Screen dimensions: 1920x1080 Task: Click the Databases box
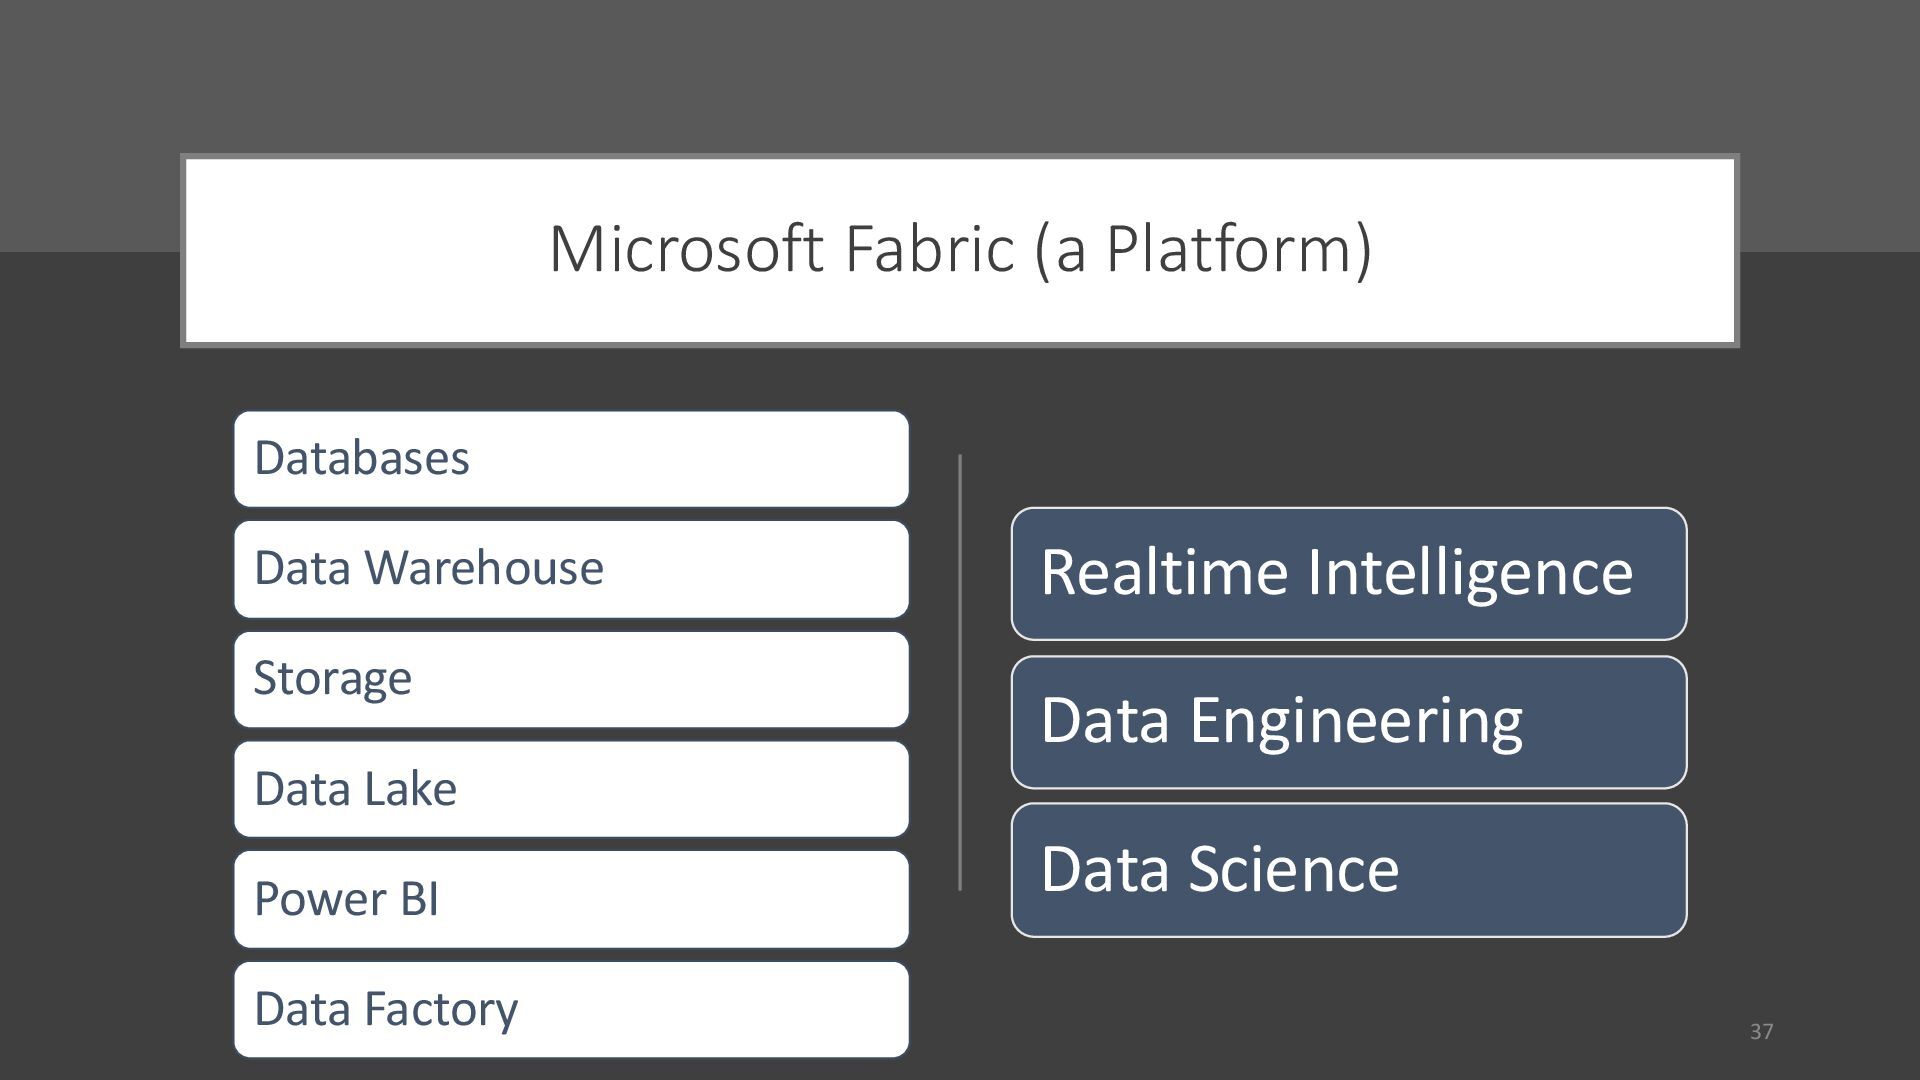tap(571, 459)
